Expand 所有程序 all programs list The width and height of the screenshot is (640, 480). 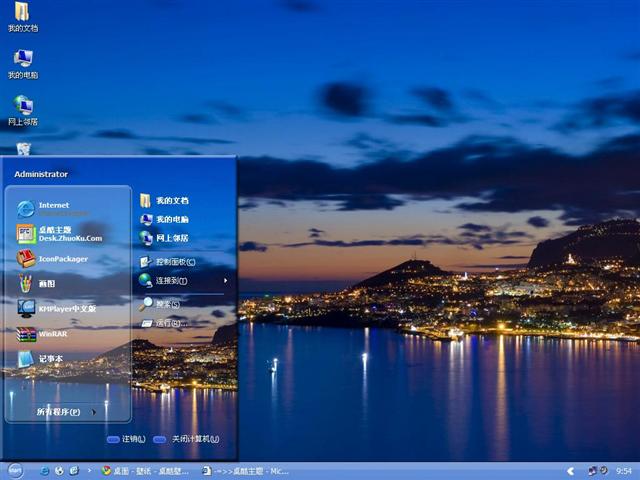(64, 411)
